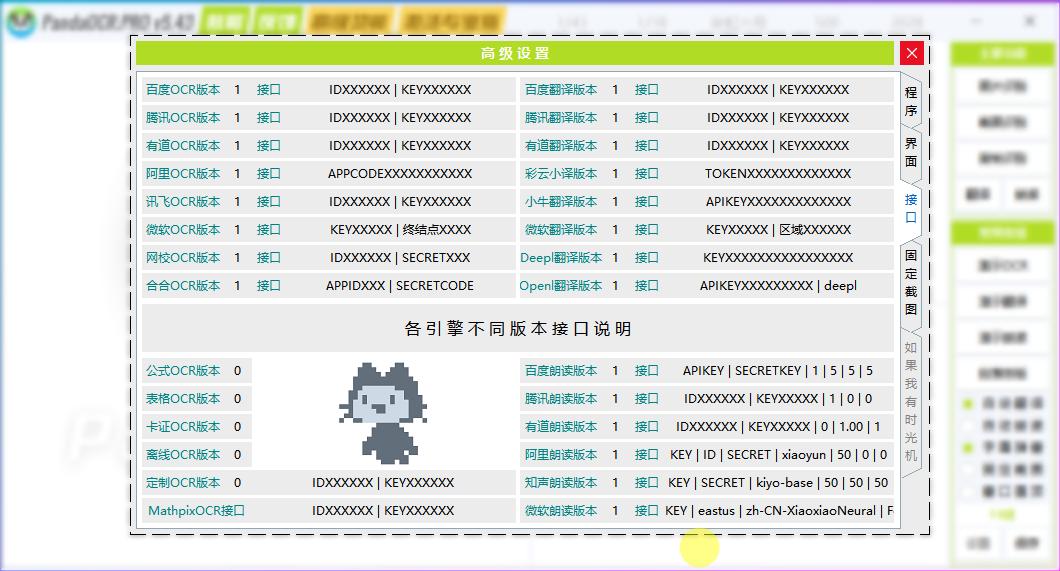Viewport: 1060px width, 571px height.
Task: Open the 如果我有时光机 side tab
Action: tap(911, 401)
